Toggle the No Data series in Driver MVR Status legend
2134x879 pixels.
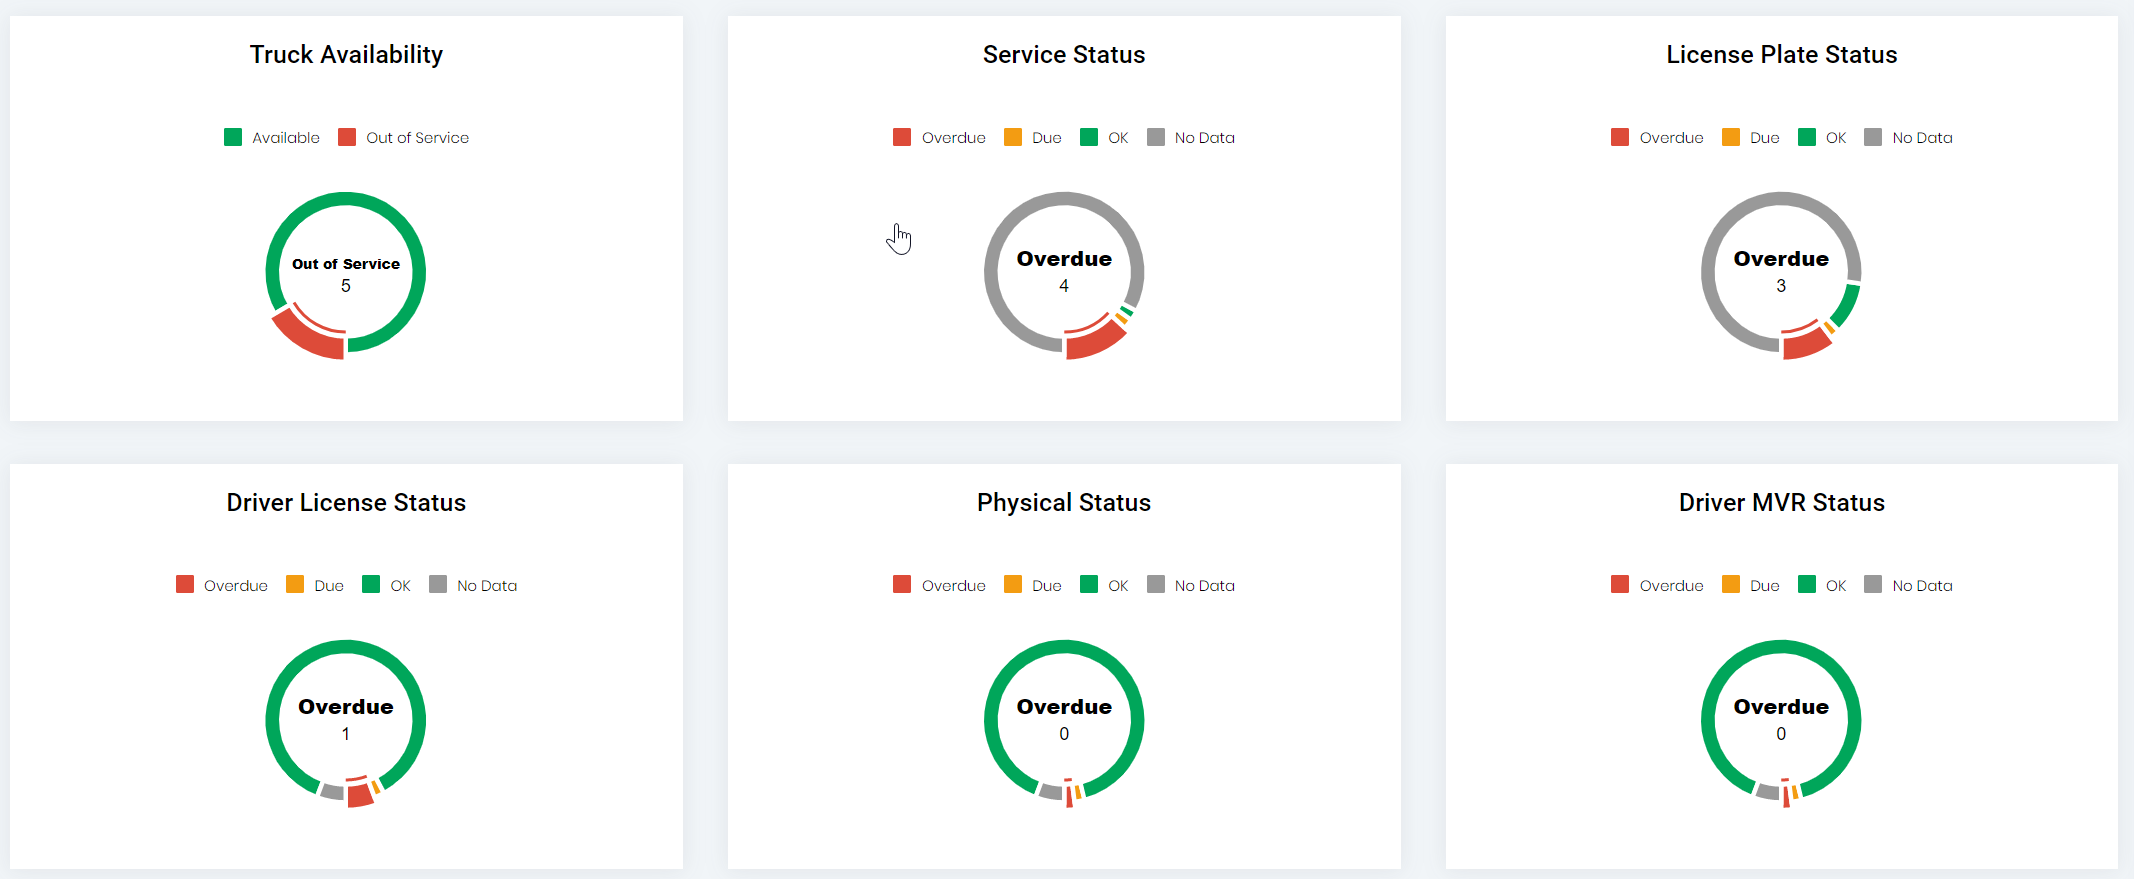point(1874,584)
